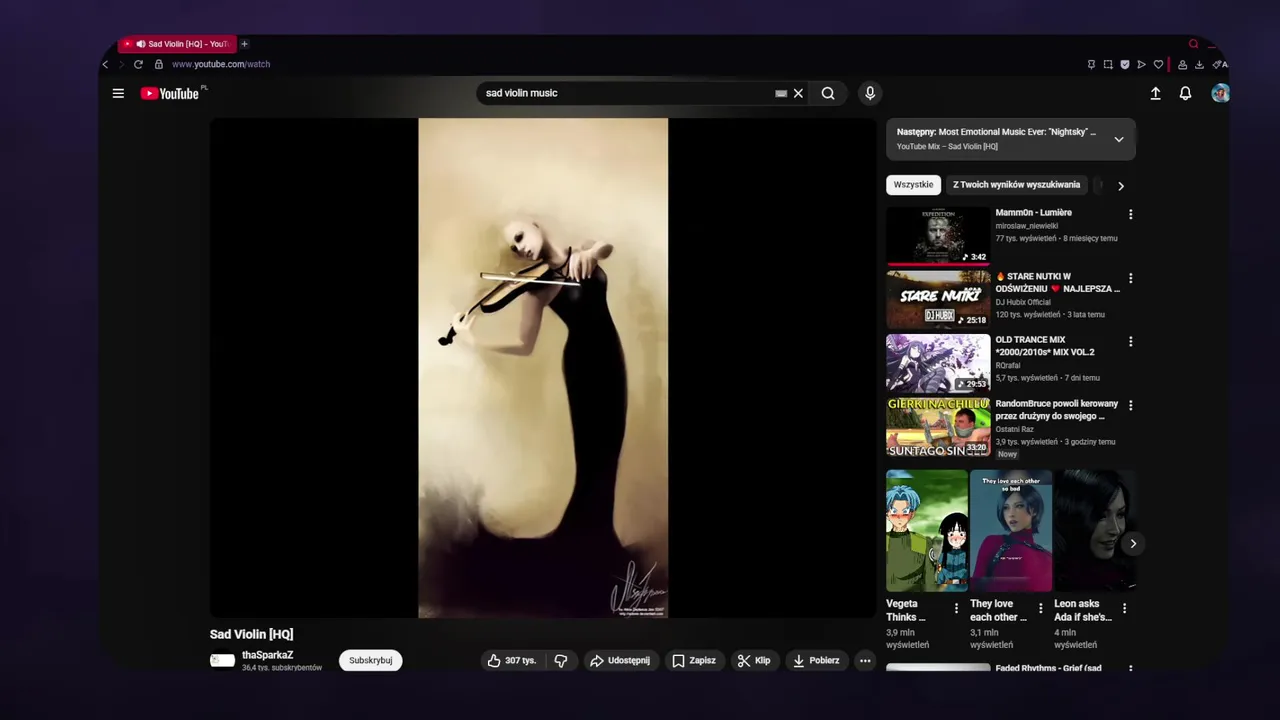
Task: Open options for 'Vegeta Thinks' short
Action: click(x=956, y=608)
